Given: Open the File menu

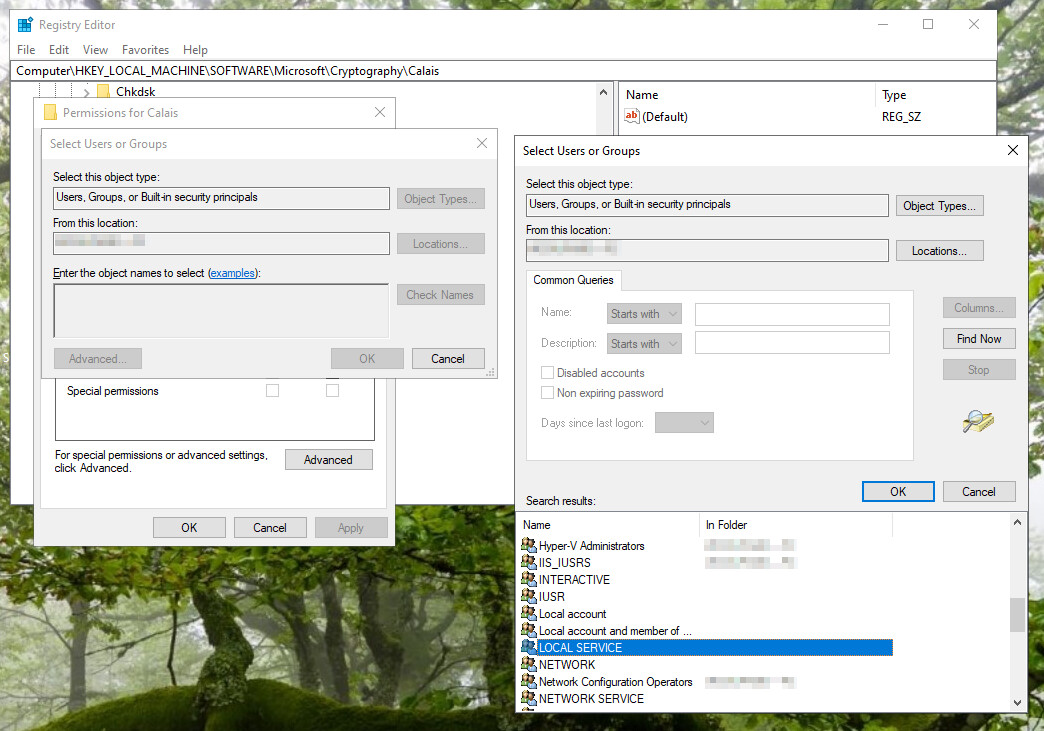Looking at the screenshot, I should coord(26,50).
